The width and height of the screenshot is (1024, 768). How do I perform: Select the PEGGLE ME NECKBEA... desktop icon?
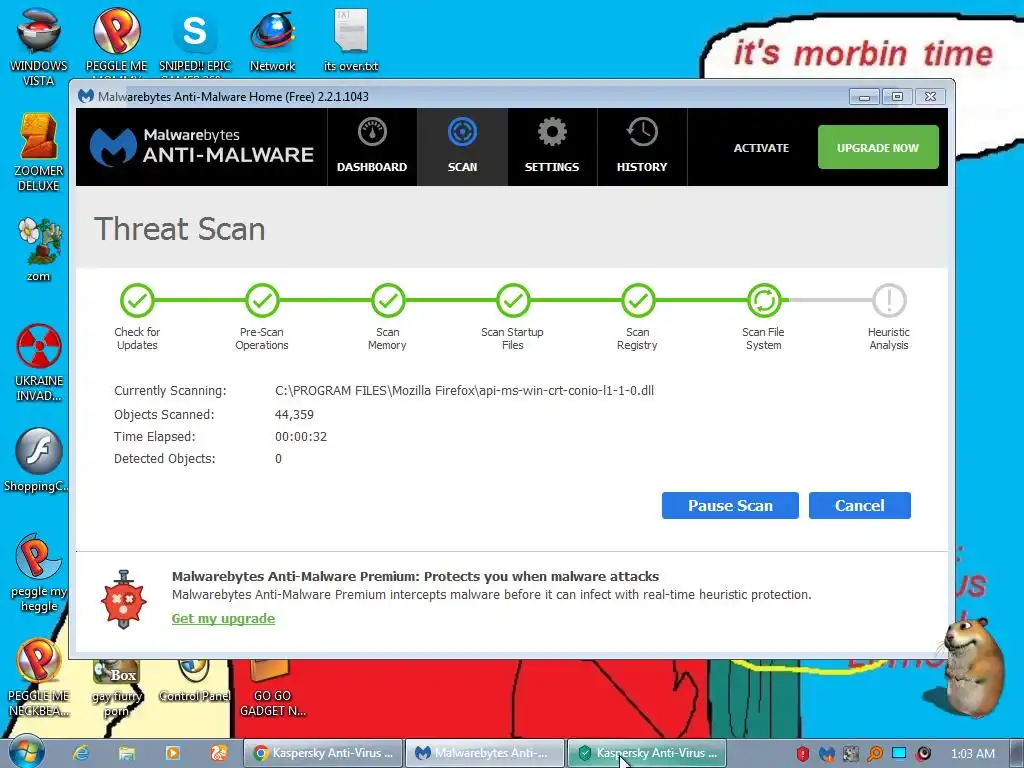point(39,677)
